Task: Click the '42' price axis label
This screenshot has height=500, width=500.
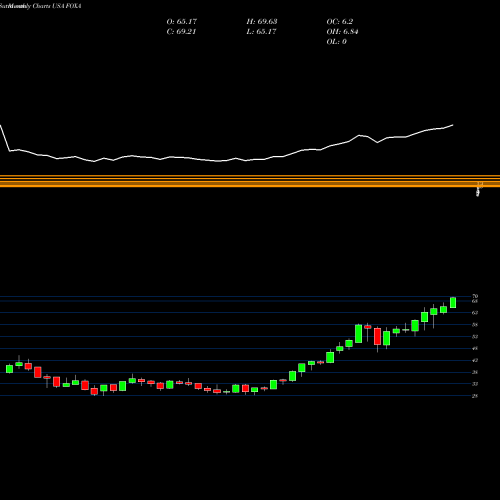Action: (475, 360)
